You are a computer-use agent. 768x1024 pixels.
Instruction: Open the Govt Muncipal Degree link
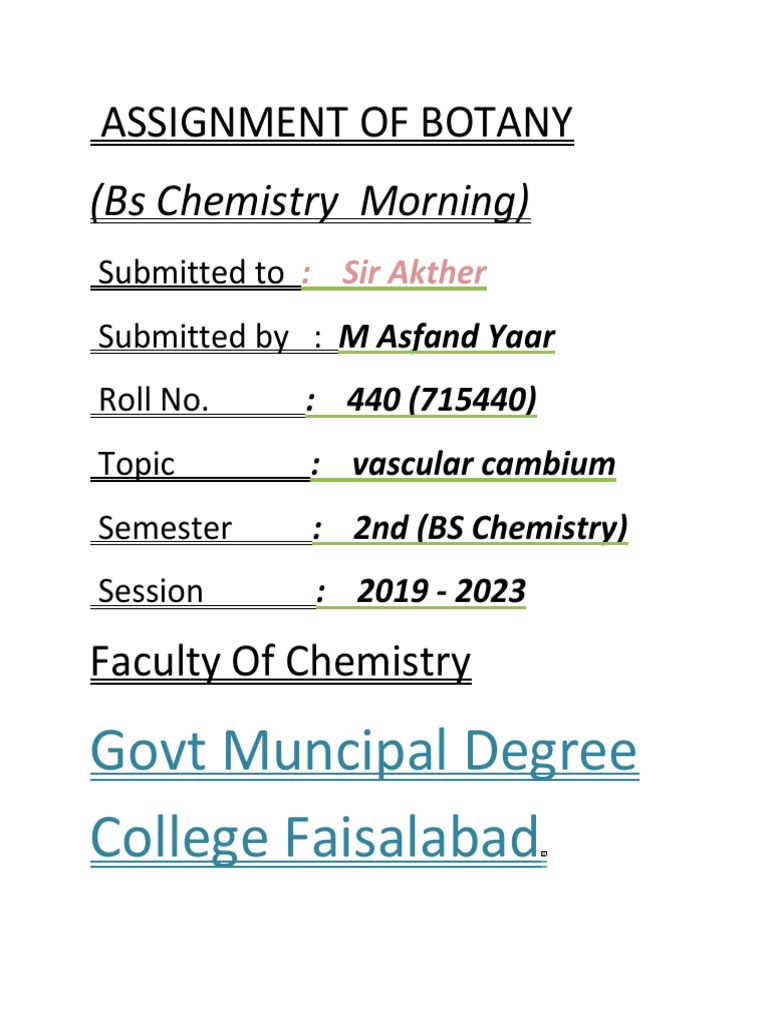point(363,752)
